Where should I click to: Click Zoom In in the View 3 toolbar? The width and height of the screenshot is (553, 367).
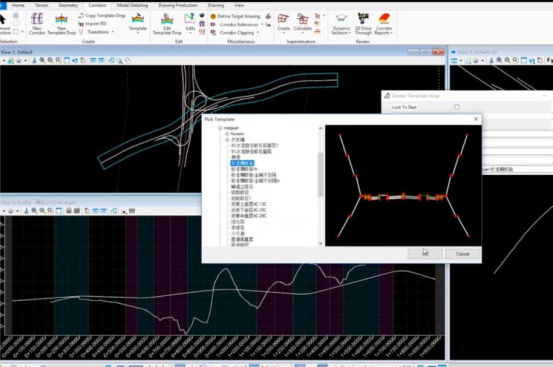[499, 61]
